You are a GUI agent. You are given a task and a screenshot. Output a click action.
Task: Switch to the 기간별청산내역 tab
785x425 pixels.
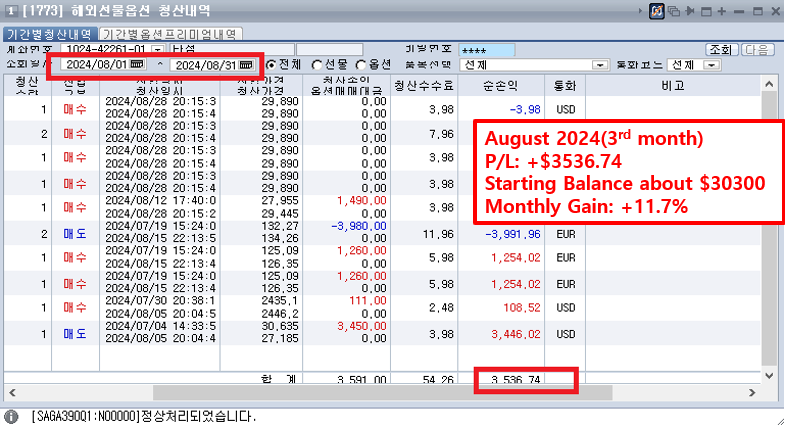[48, 33]
